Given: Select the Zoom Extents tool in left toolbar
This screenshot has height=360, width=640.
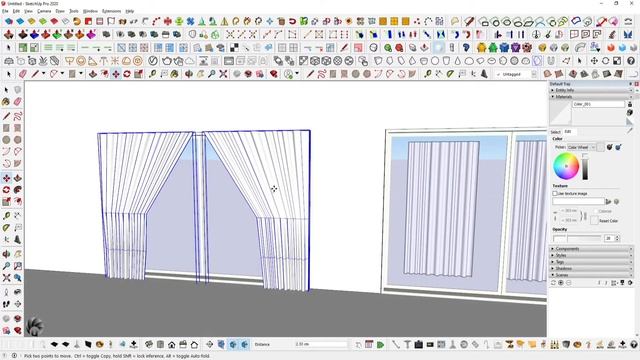Looking at the screenshot, I should click(x=6, y=278).
